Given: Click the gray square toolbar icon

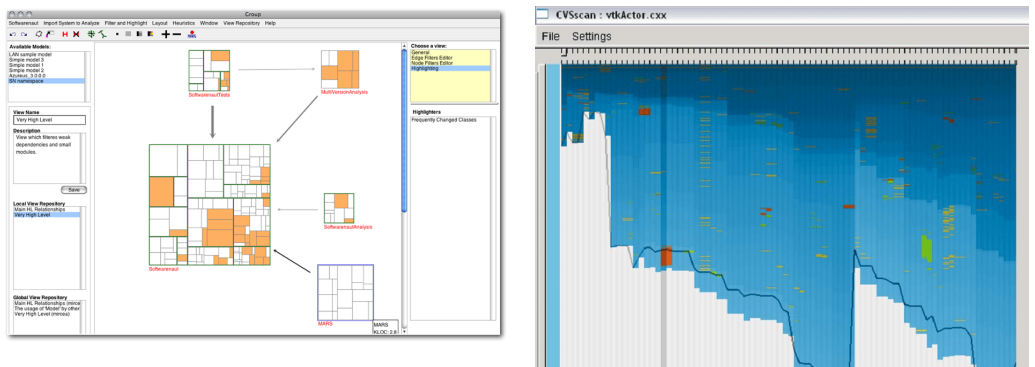Looking at the screenshot, I should [128, 34].
